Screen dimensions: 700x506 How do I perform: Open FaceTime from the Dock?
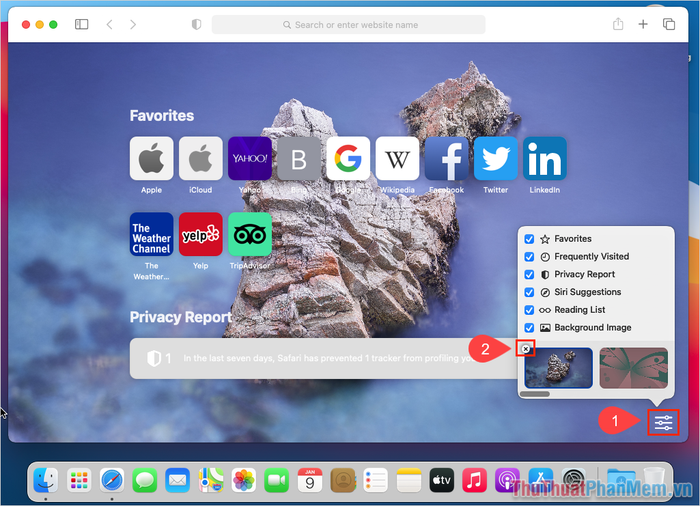tap(277, 481)
